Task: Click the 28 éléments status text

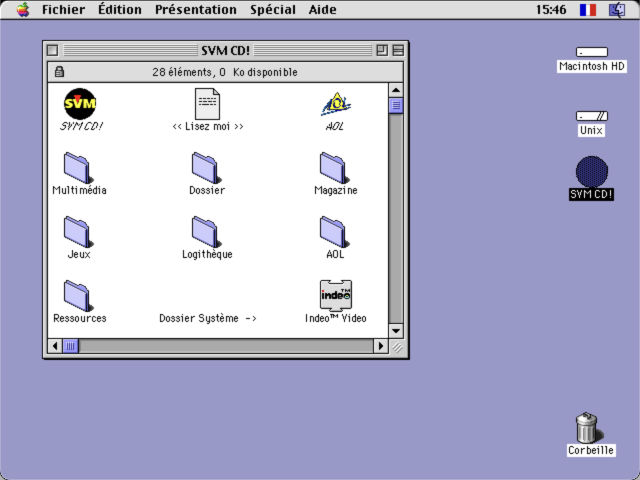Action: coord(225,72)
